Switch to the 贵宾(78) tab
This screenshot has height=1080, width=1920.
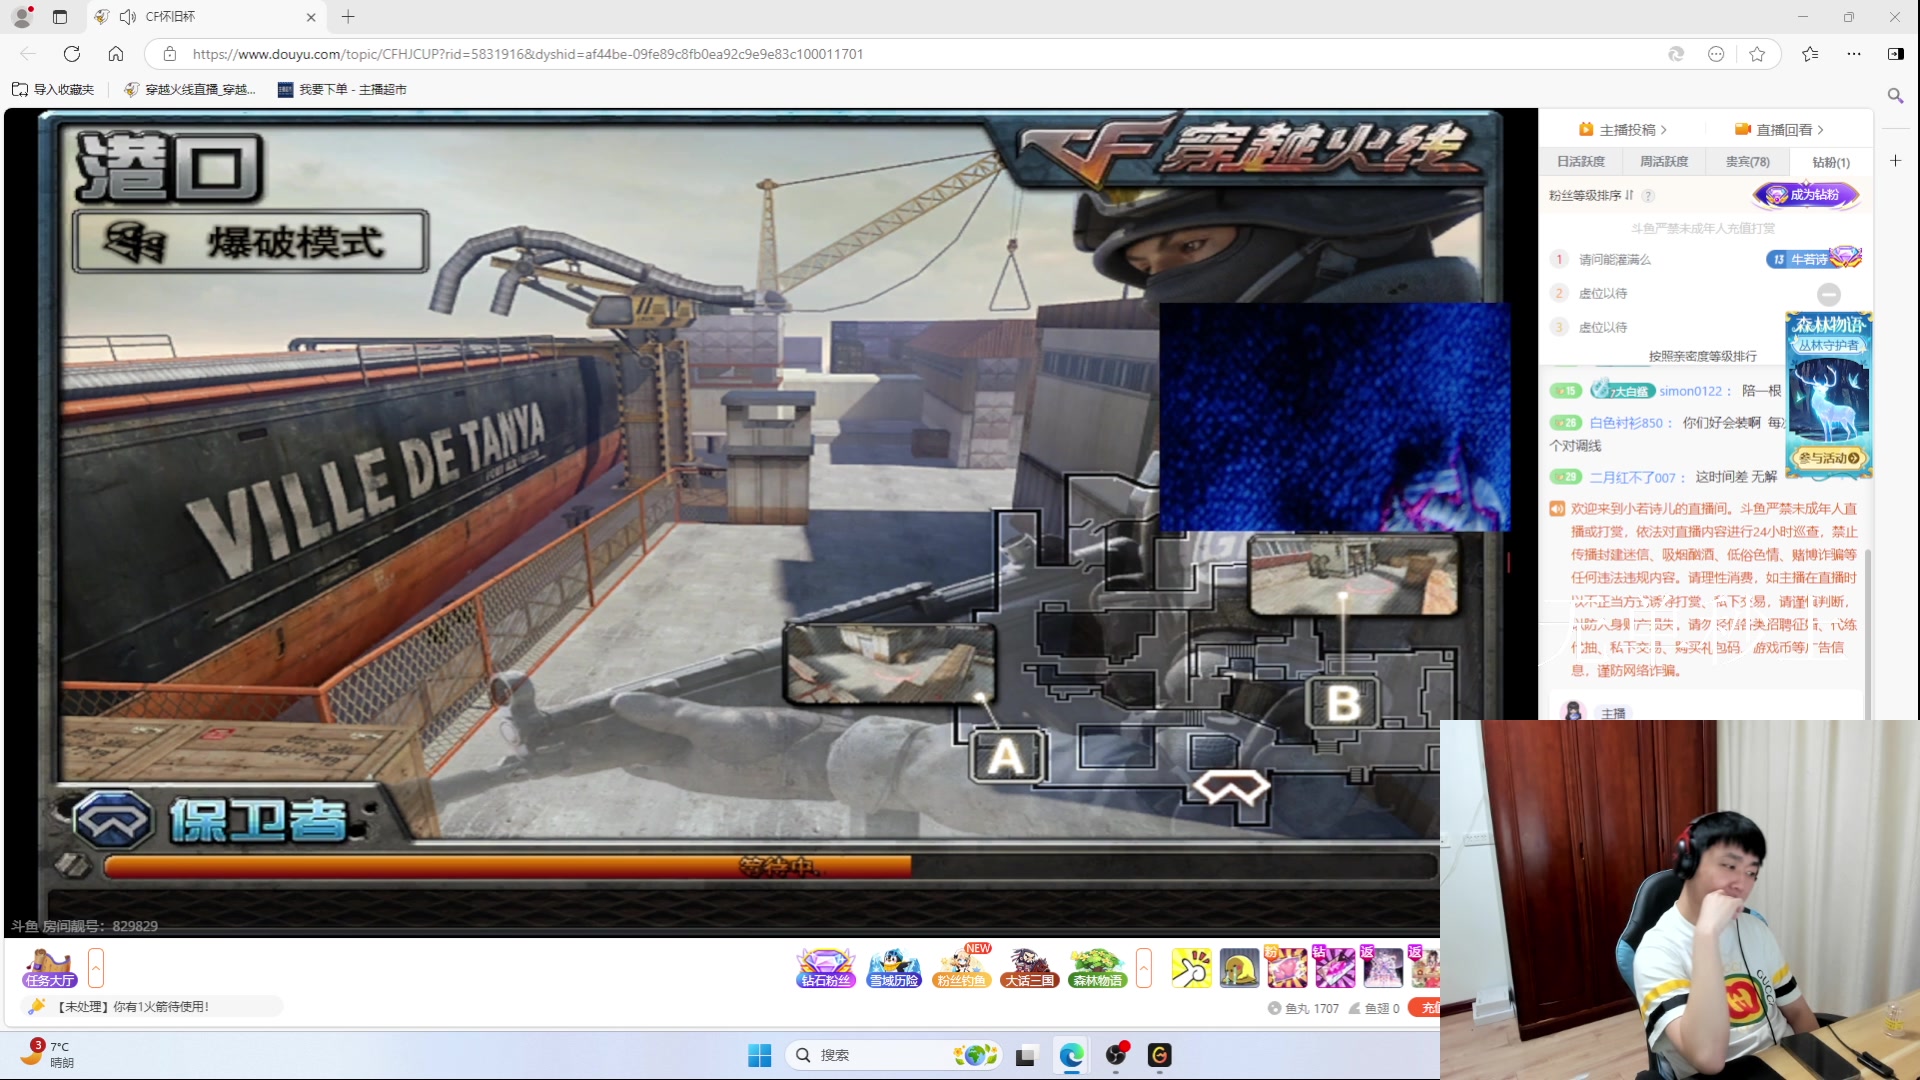[x=1747, y=162]
